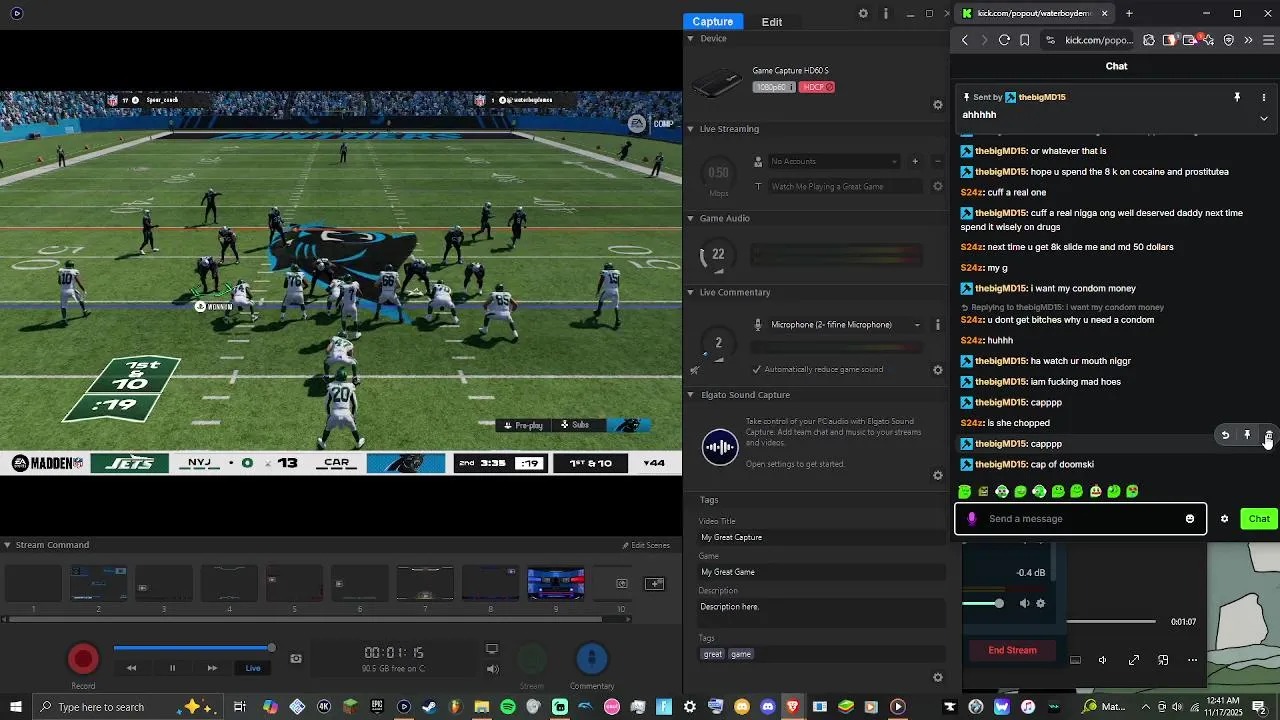1280x720 pixels.
Task: Reload the Kick chat page
Action: tap(1004, 40)
